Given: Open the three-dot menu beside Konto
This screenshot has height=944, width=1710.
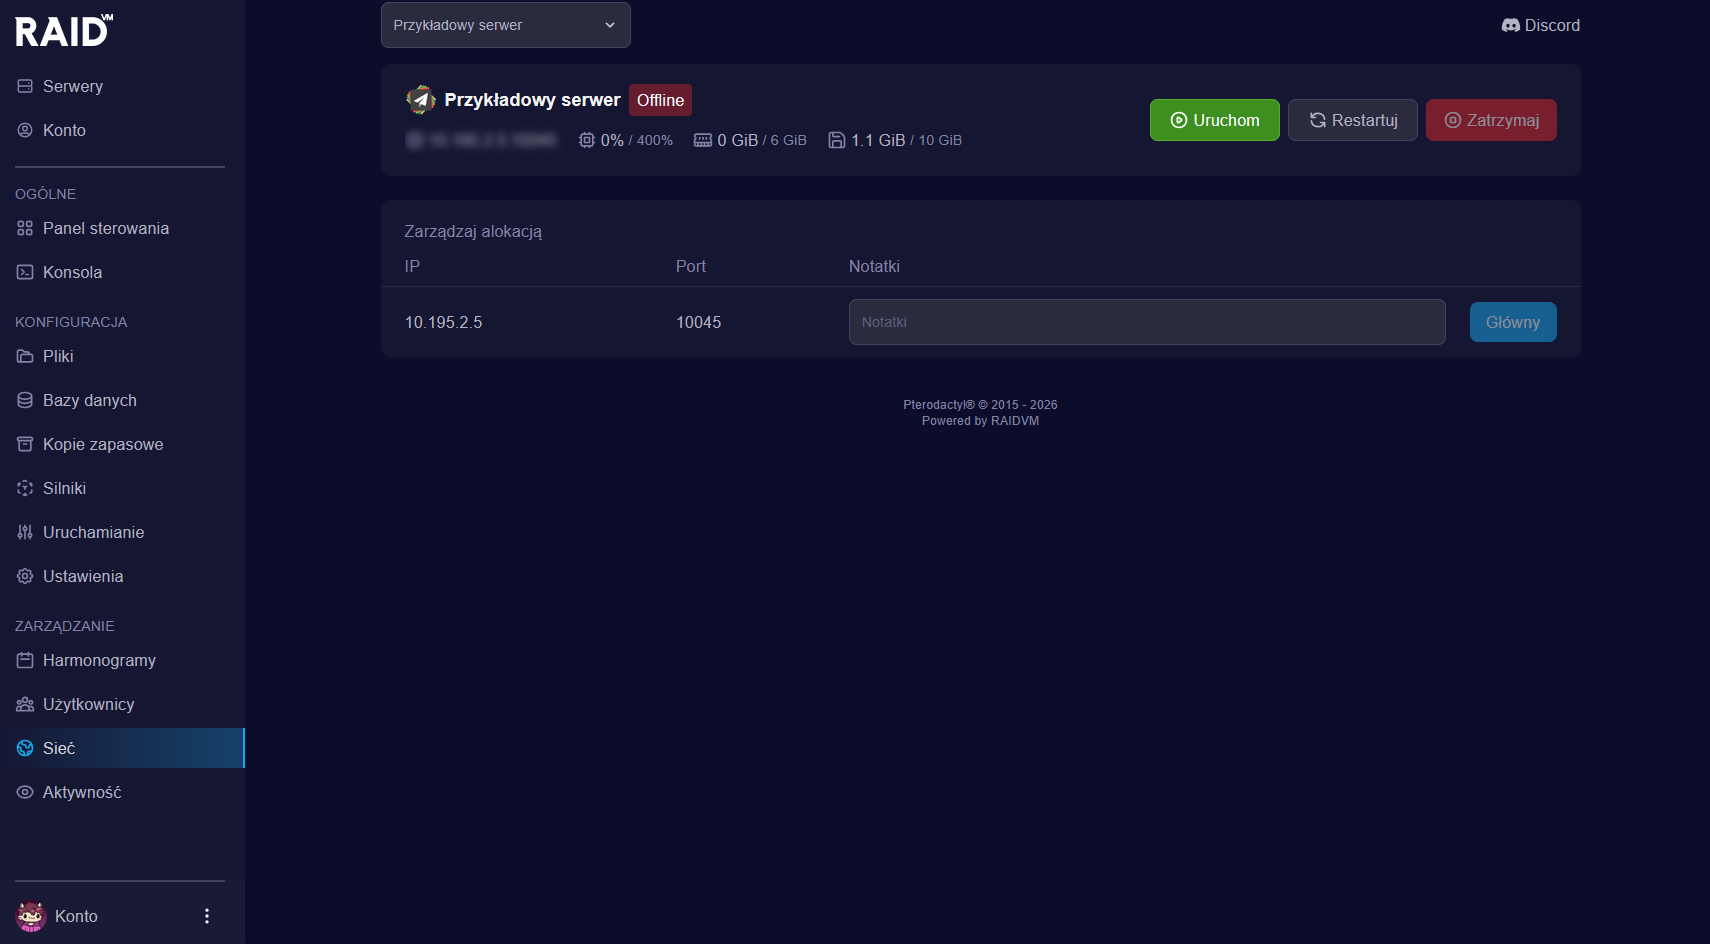Looking at the screenshot, I should tap(207, 916).
